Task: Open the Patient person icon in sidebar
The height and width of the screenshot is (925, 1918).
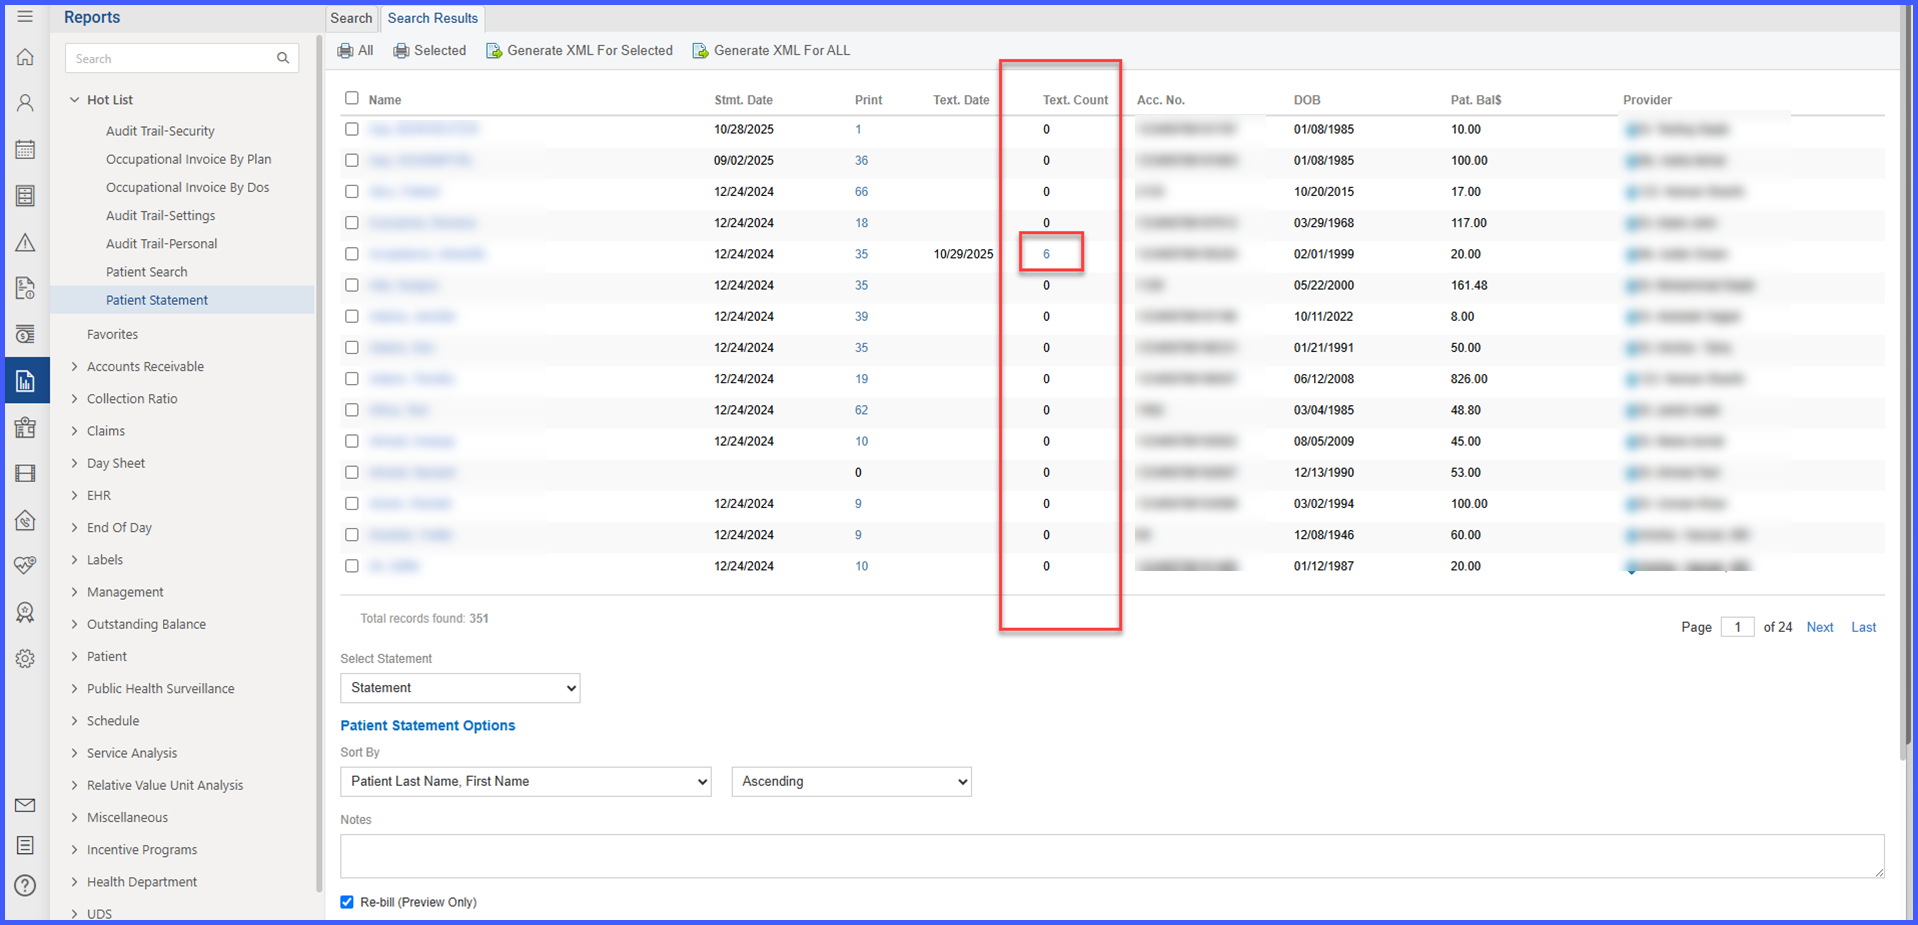Action: pos(25,103)
